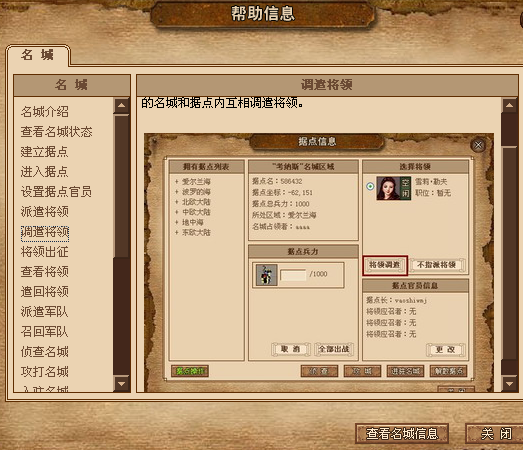524x451 pixels.
Task: Click the left list scroll-up arrow
Action: point(122,106)
